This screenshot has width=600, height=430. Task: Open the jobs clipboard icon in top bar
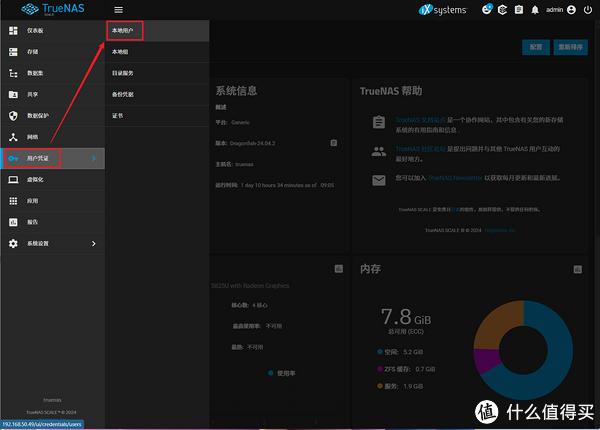tap(518, 10)
